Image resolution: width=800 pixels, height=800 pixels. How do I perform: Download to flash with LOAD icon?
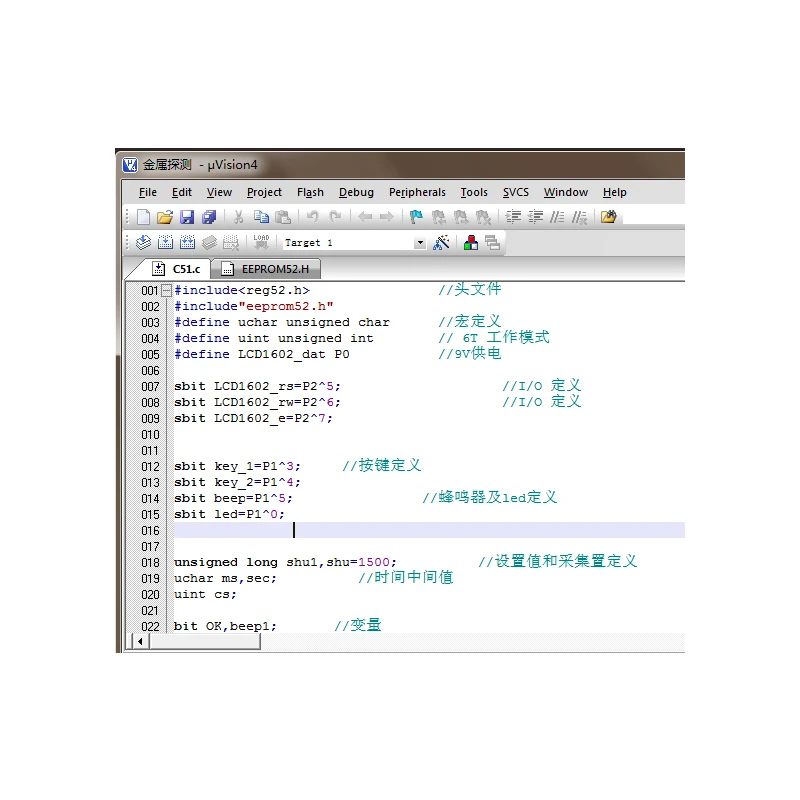[261, 242]
